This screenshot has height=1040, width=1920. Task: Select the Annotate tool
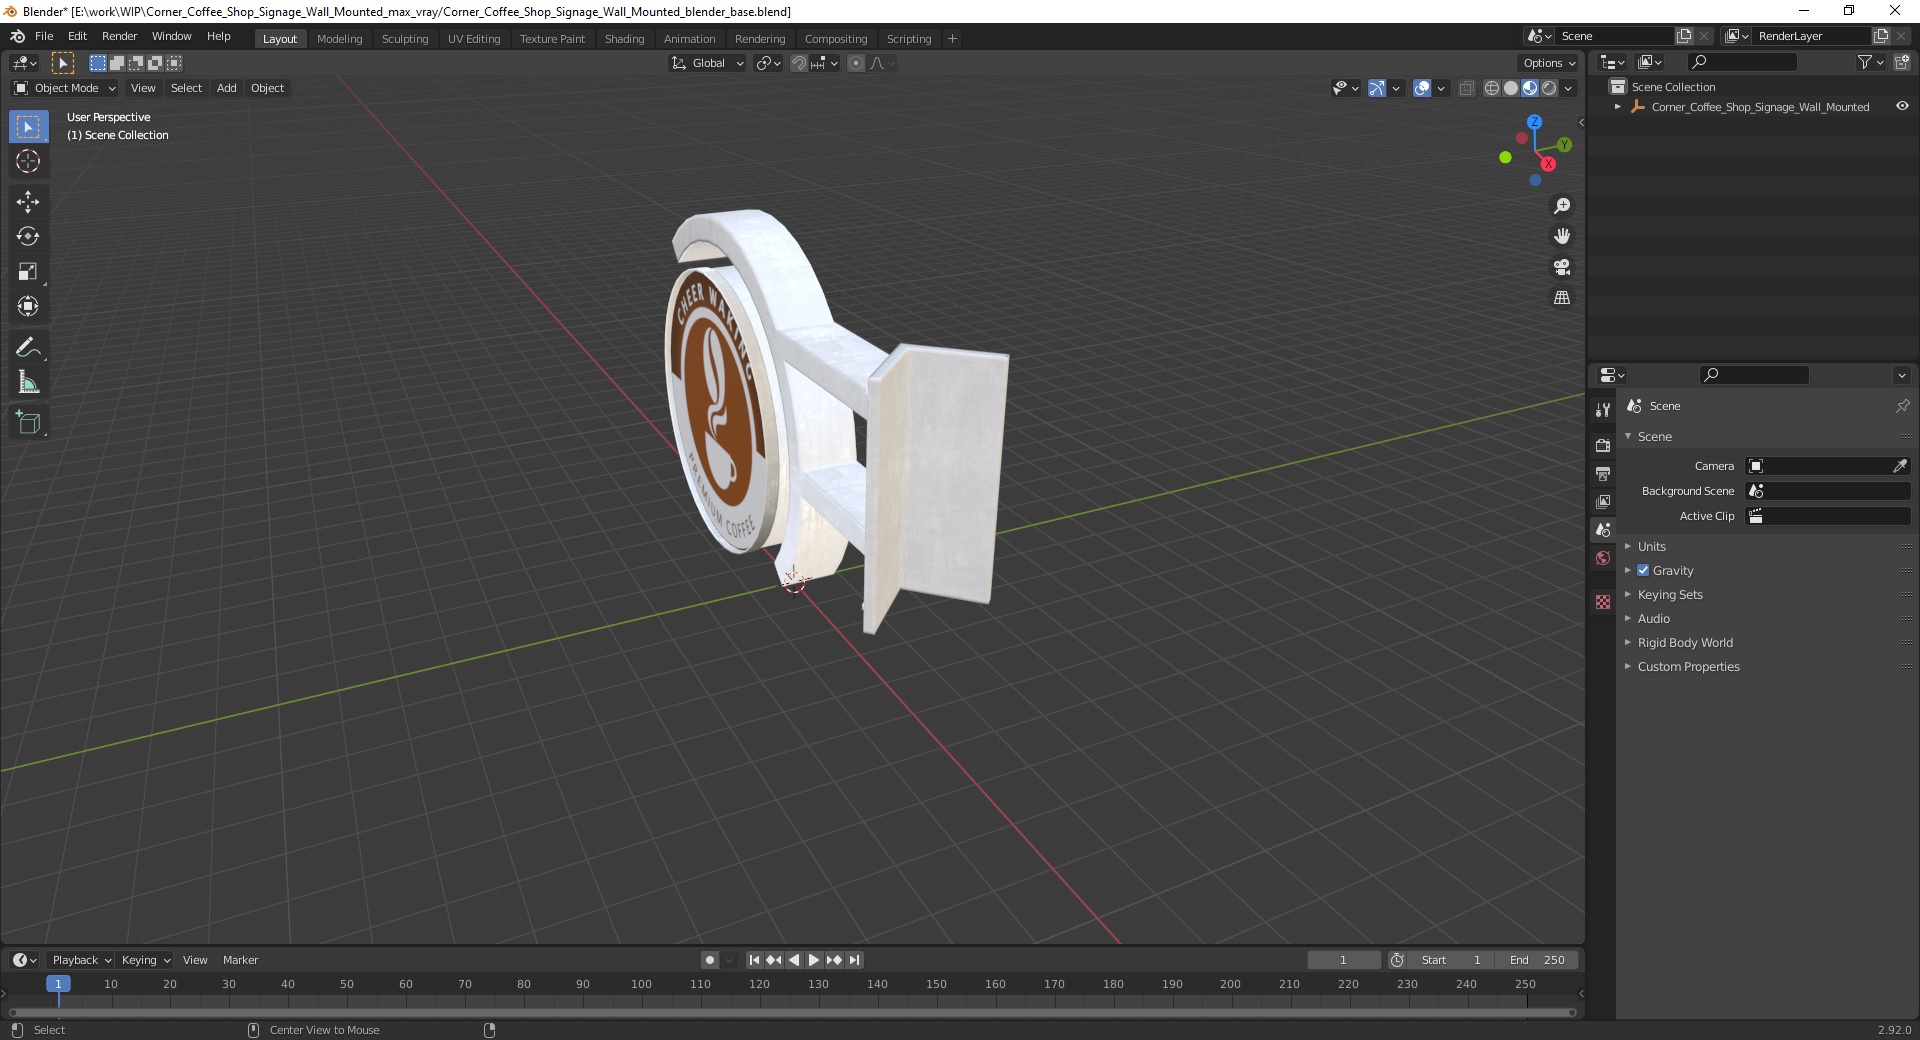(x=28, y=348)
